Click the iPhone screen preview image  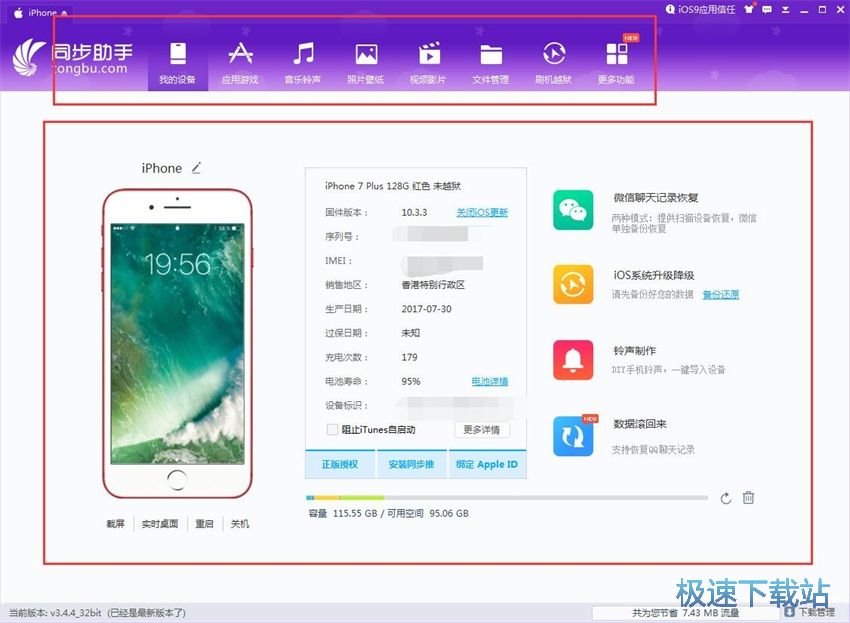pos(178,344)
